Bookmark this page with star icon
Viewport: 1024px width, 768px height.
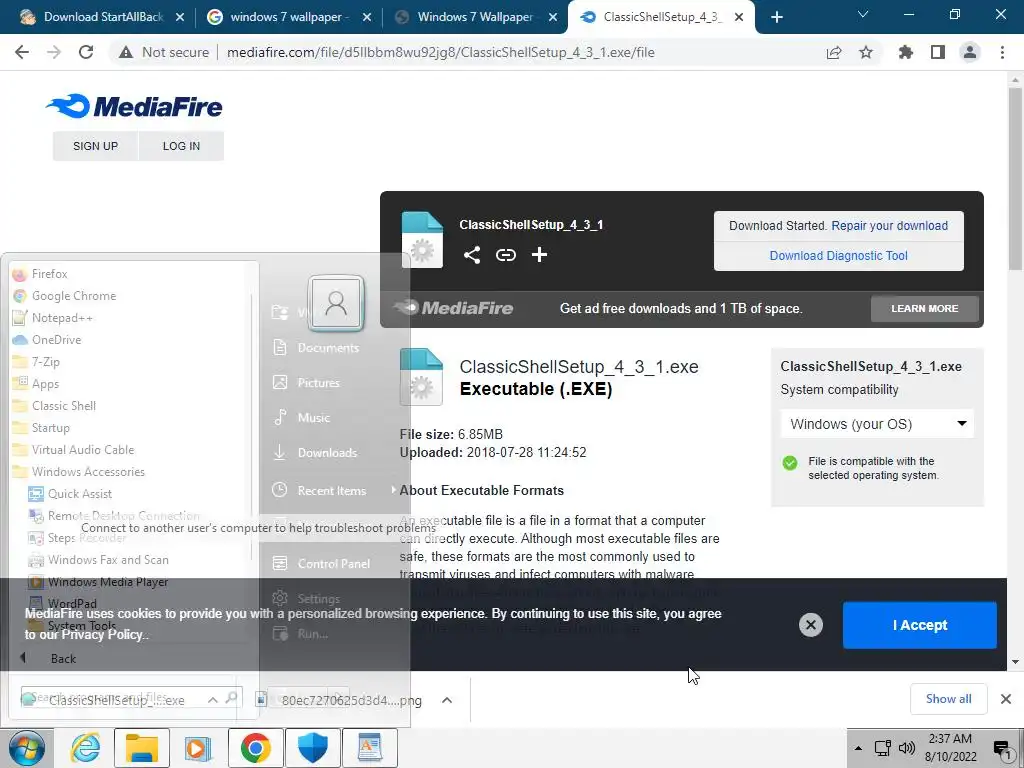tap(866, 52)
